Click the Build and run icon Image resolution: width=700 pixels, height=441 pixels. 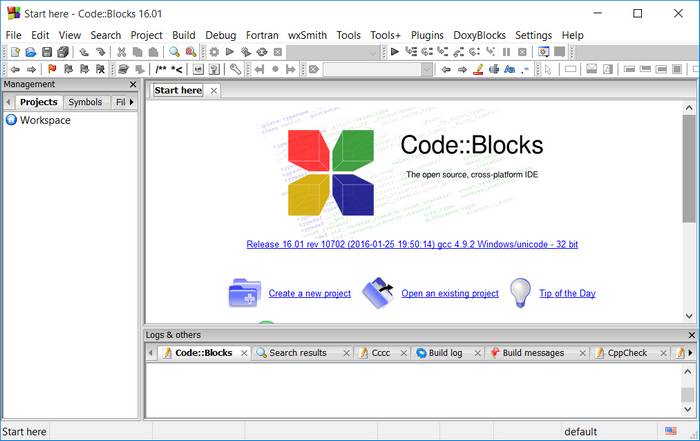click(x=246, y=52)
